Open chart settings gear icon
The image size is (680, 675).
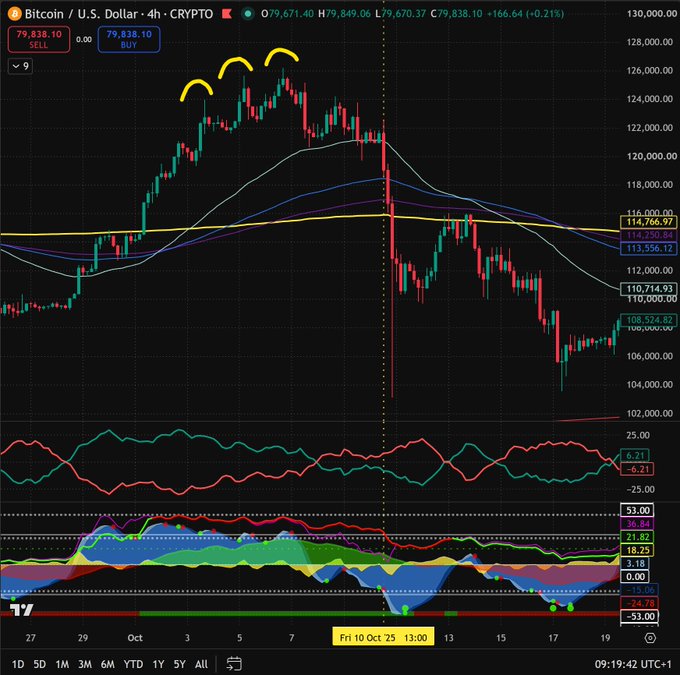650,638
